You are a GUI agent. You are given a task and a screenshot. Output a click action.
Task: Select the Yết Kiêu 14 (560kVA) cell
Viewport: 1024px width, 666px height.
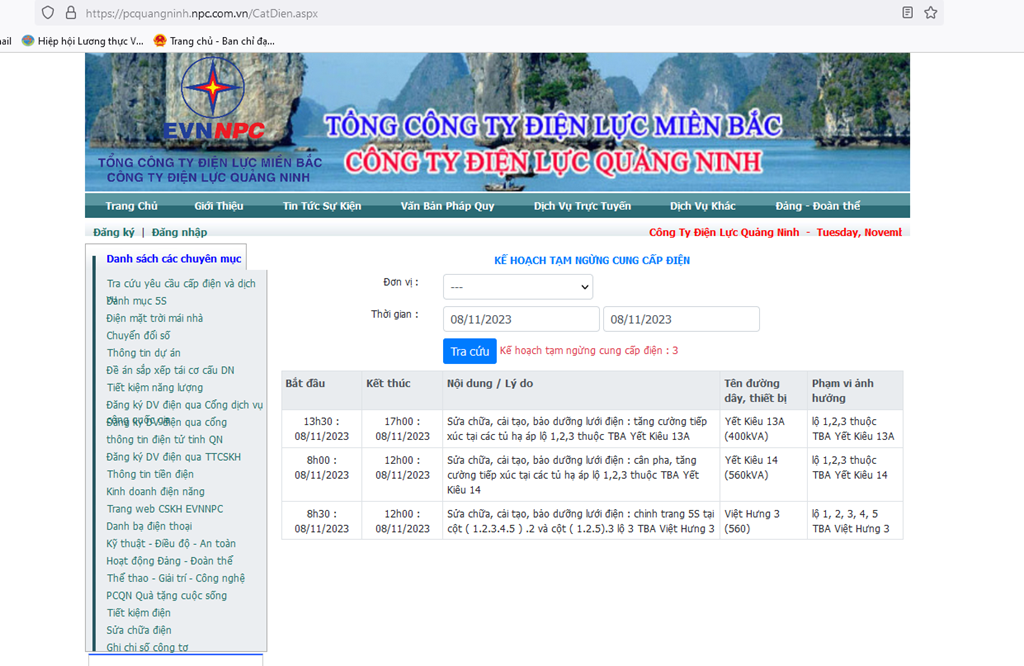click(763, 475)
